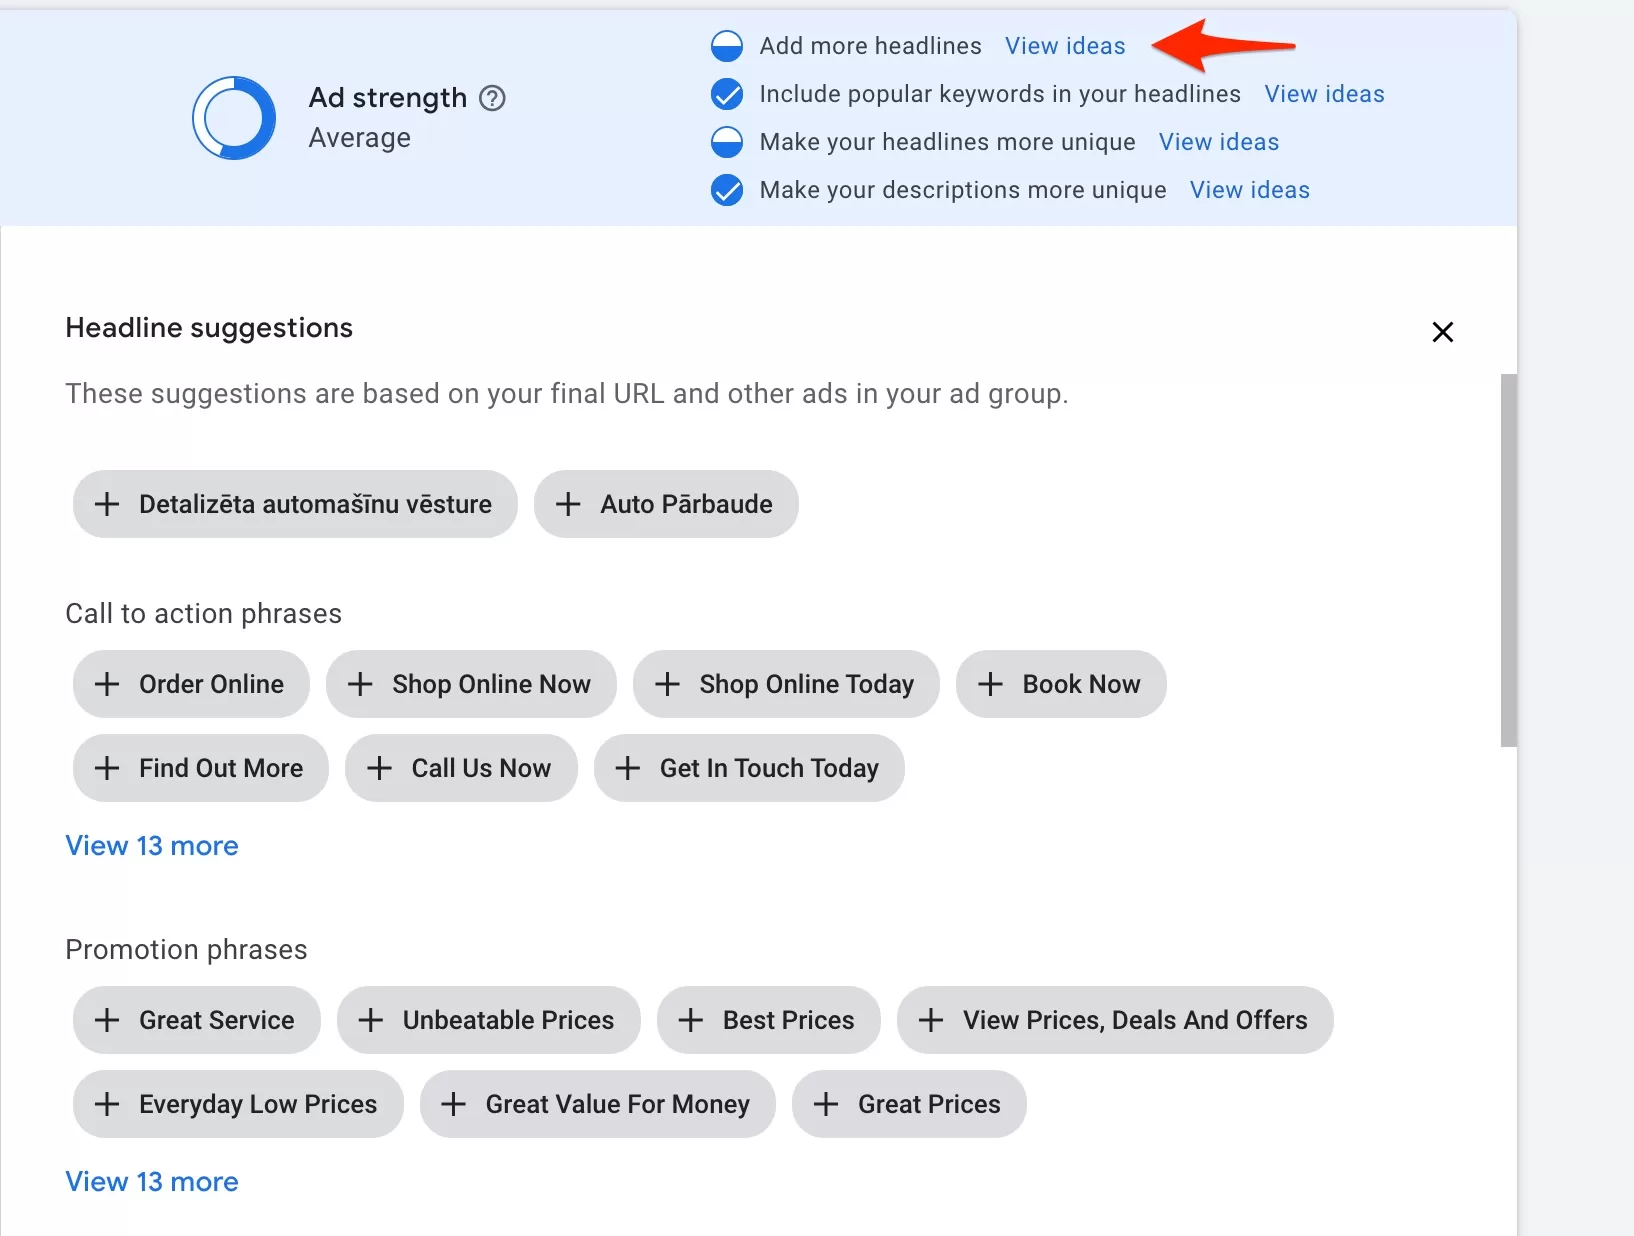Viewport: 1634px width, 1236px height.
Task: Add the Auto Pārbaude headline suggestion
Action: click(x=666, y=504)
